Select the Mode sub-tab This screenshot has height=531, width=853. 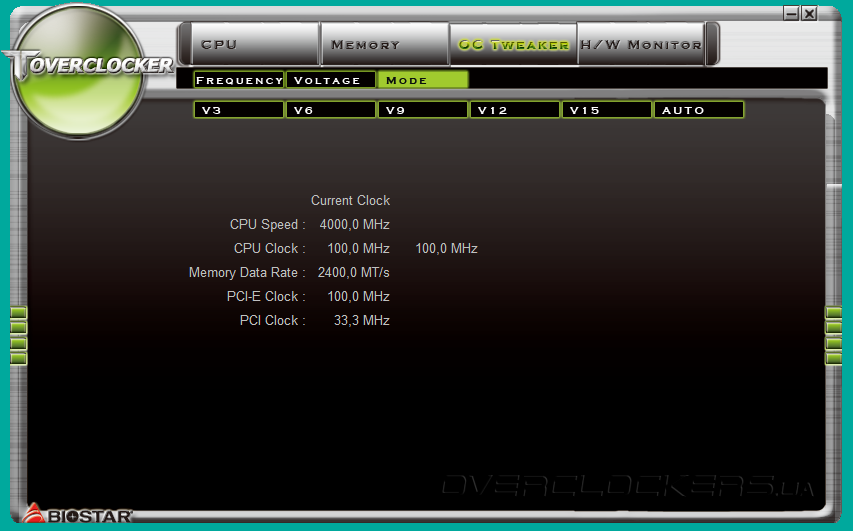(x=423, y=80)
